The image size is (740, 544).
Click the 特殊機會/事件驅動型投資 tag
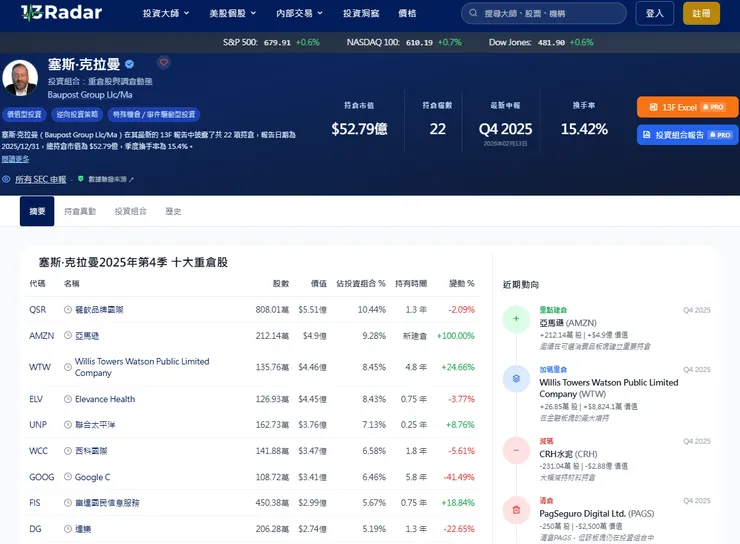click(x=154, y=114)
